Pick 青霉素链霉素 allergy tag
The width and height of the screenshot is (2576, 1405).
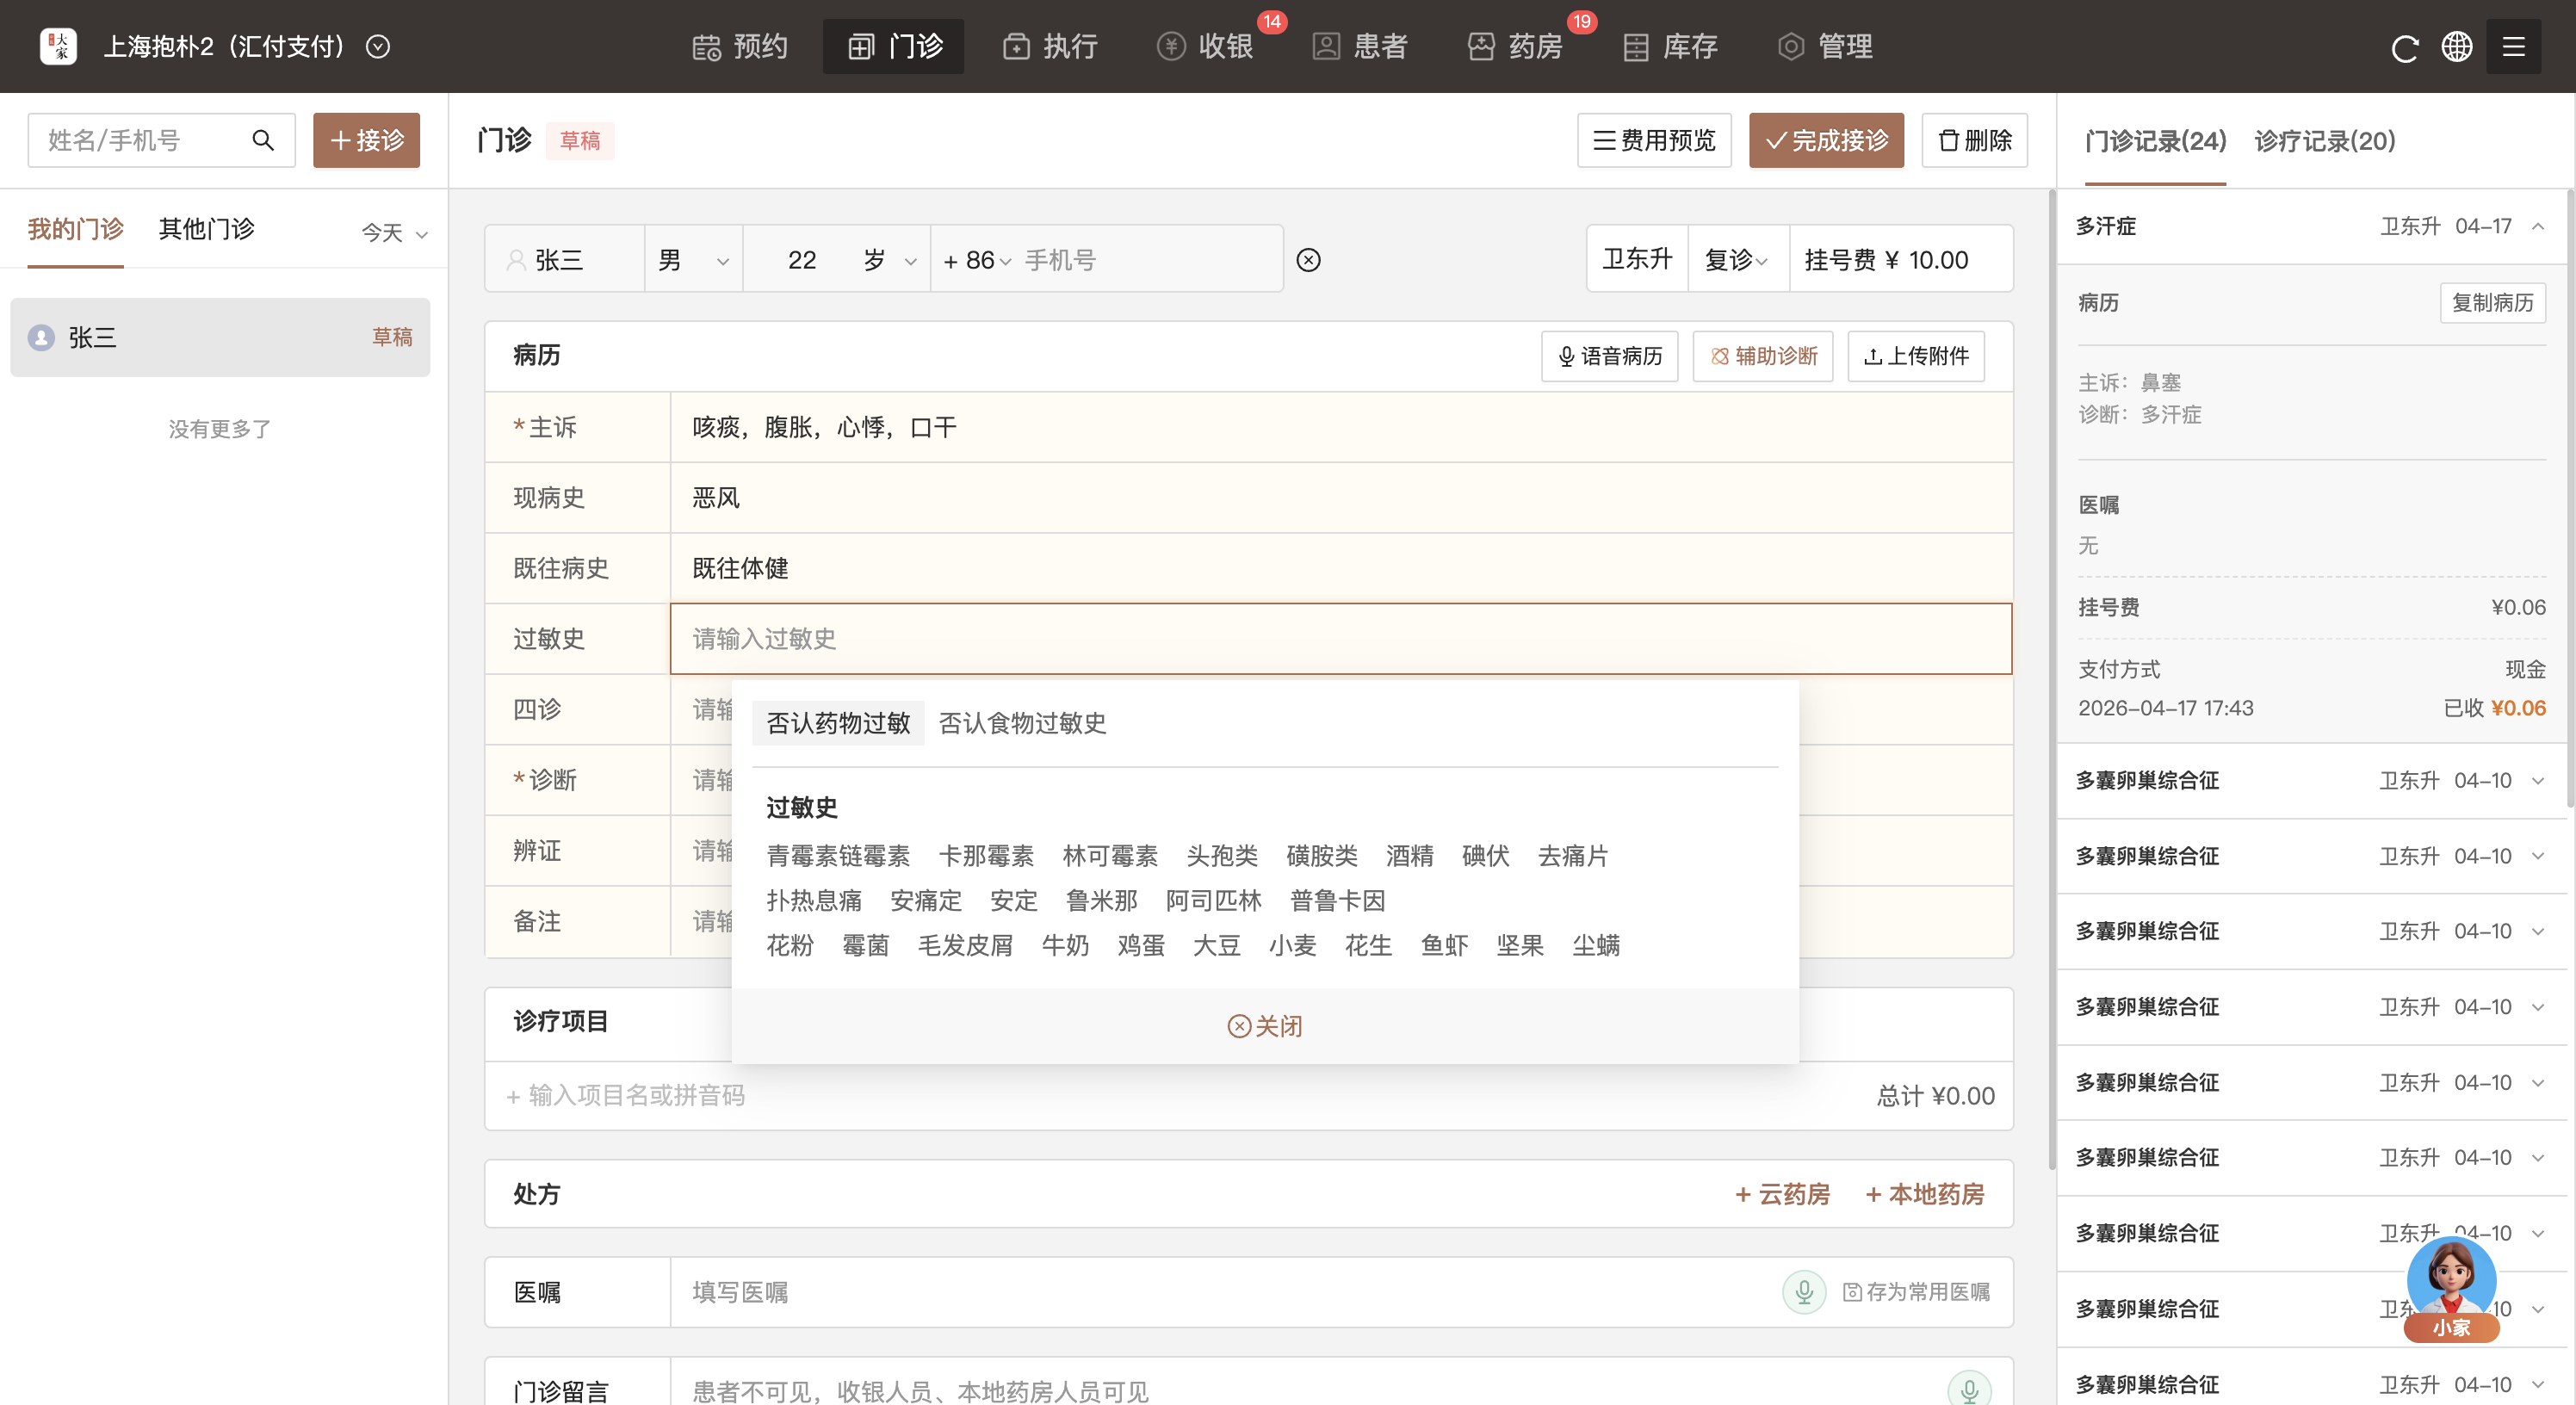tap(838, 856)
